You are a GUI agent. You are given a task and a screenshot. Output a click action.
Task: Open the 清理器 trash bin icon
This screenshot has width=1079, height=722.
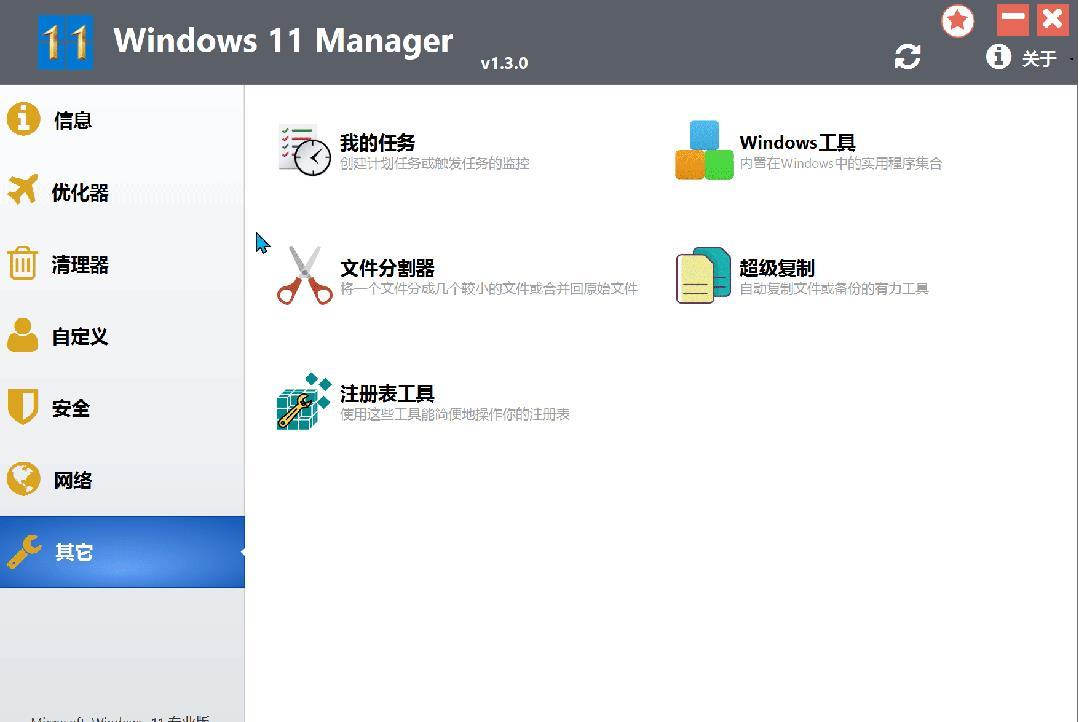(22, 263)
